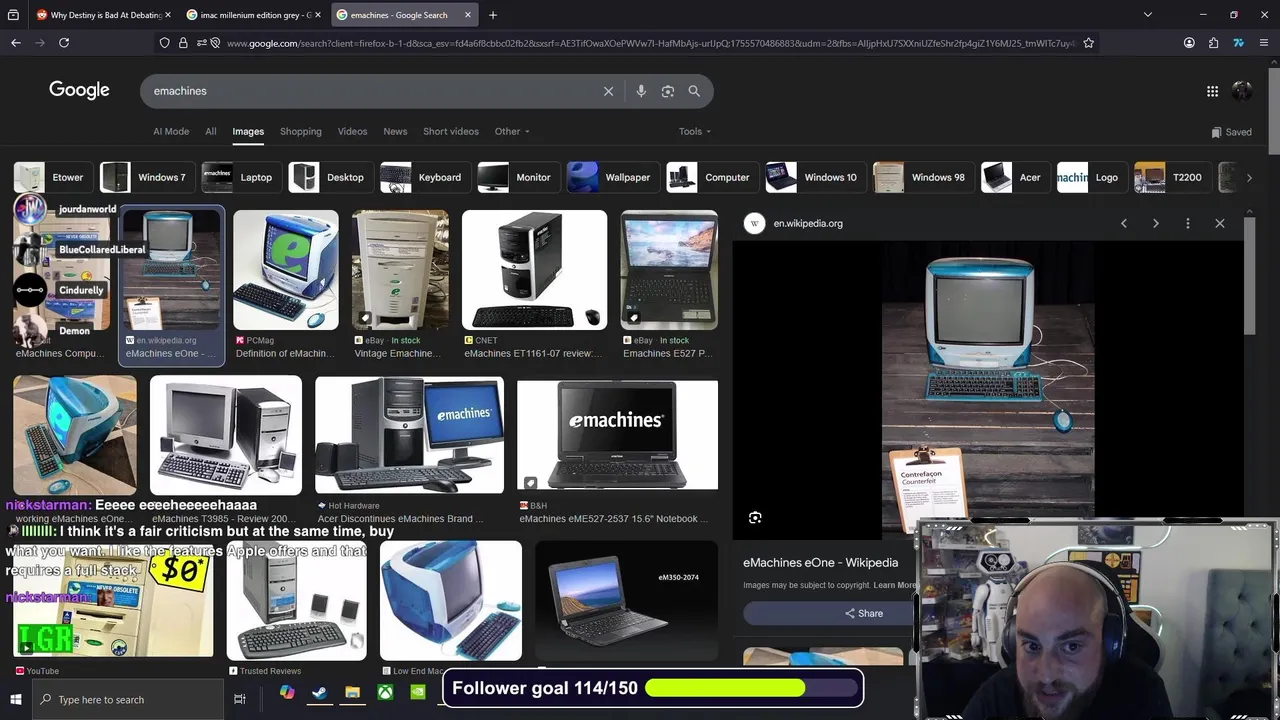Switch to the Shopping tab
Screen dimensions: 1280x720
(301, 131)
